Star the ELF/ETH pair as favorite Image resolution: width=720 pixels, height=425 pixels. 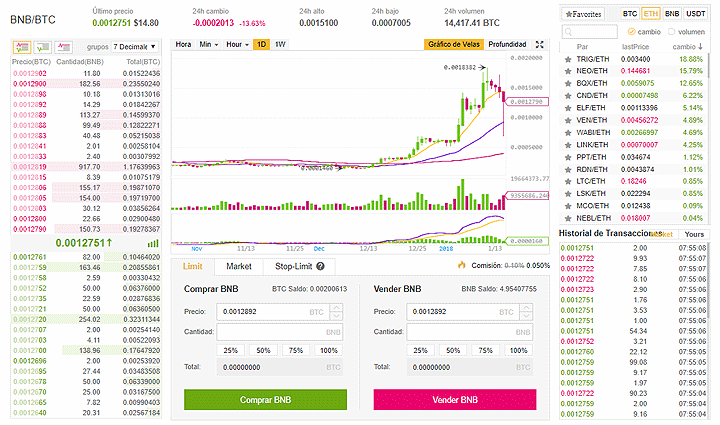(x=568, y=108)
